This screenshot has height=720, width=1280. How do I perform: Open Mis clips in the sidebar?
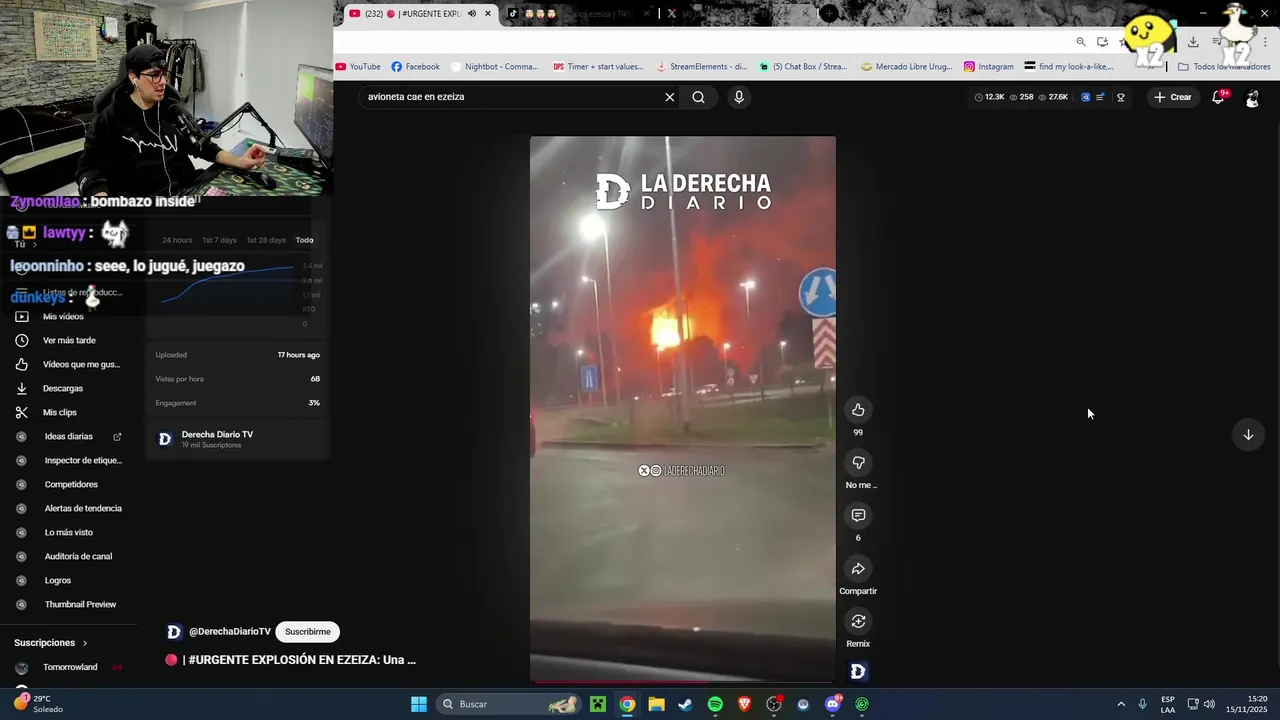coord(60,413)
